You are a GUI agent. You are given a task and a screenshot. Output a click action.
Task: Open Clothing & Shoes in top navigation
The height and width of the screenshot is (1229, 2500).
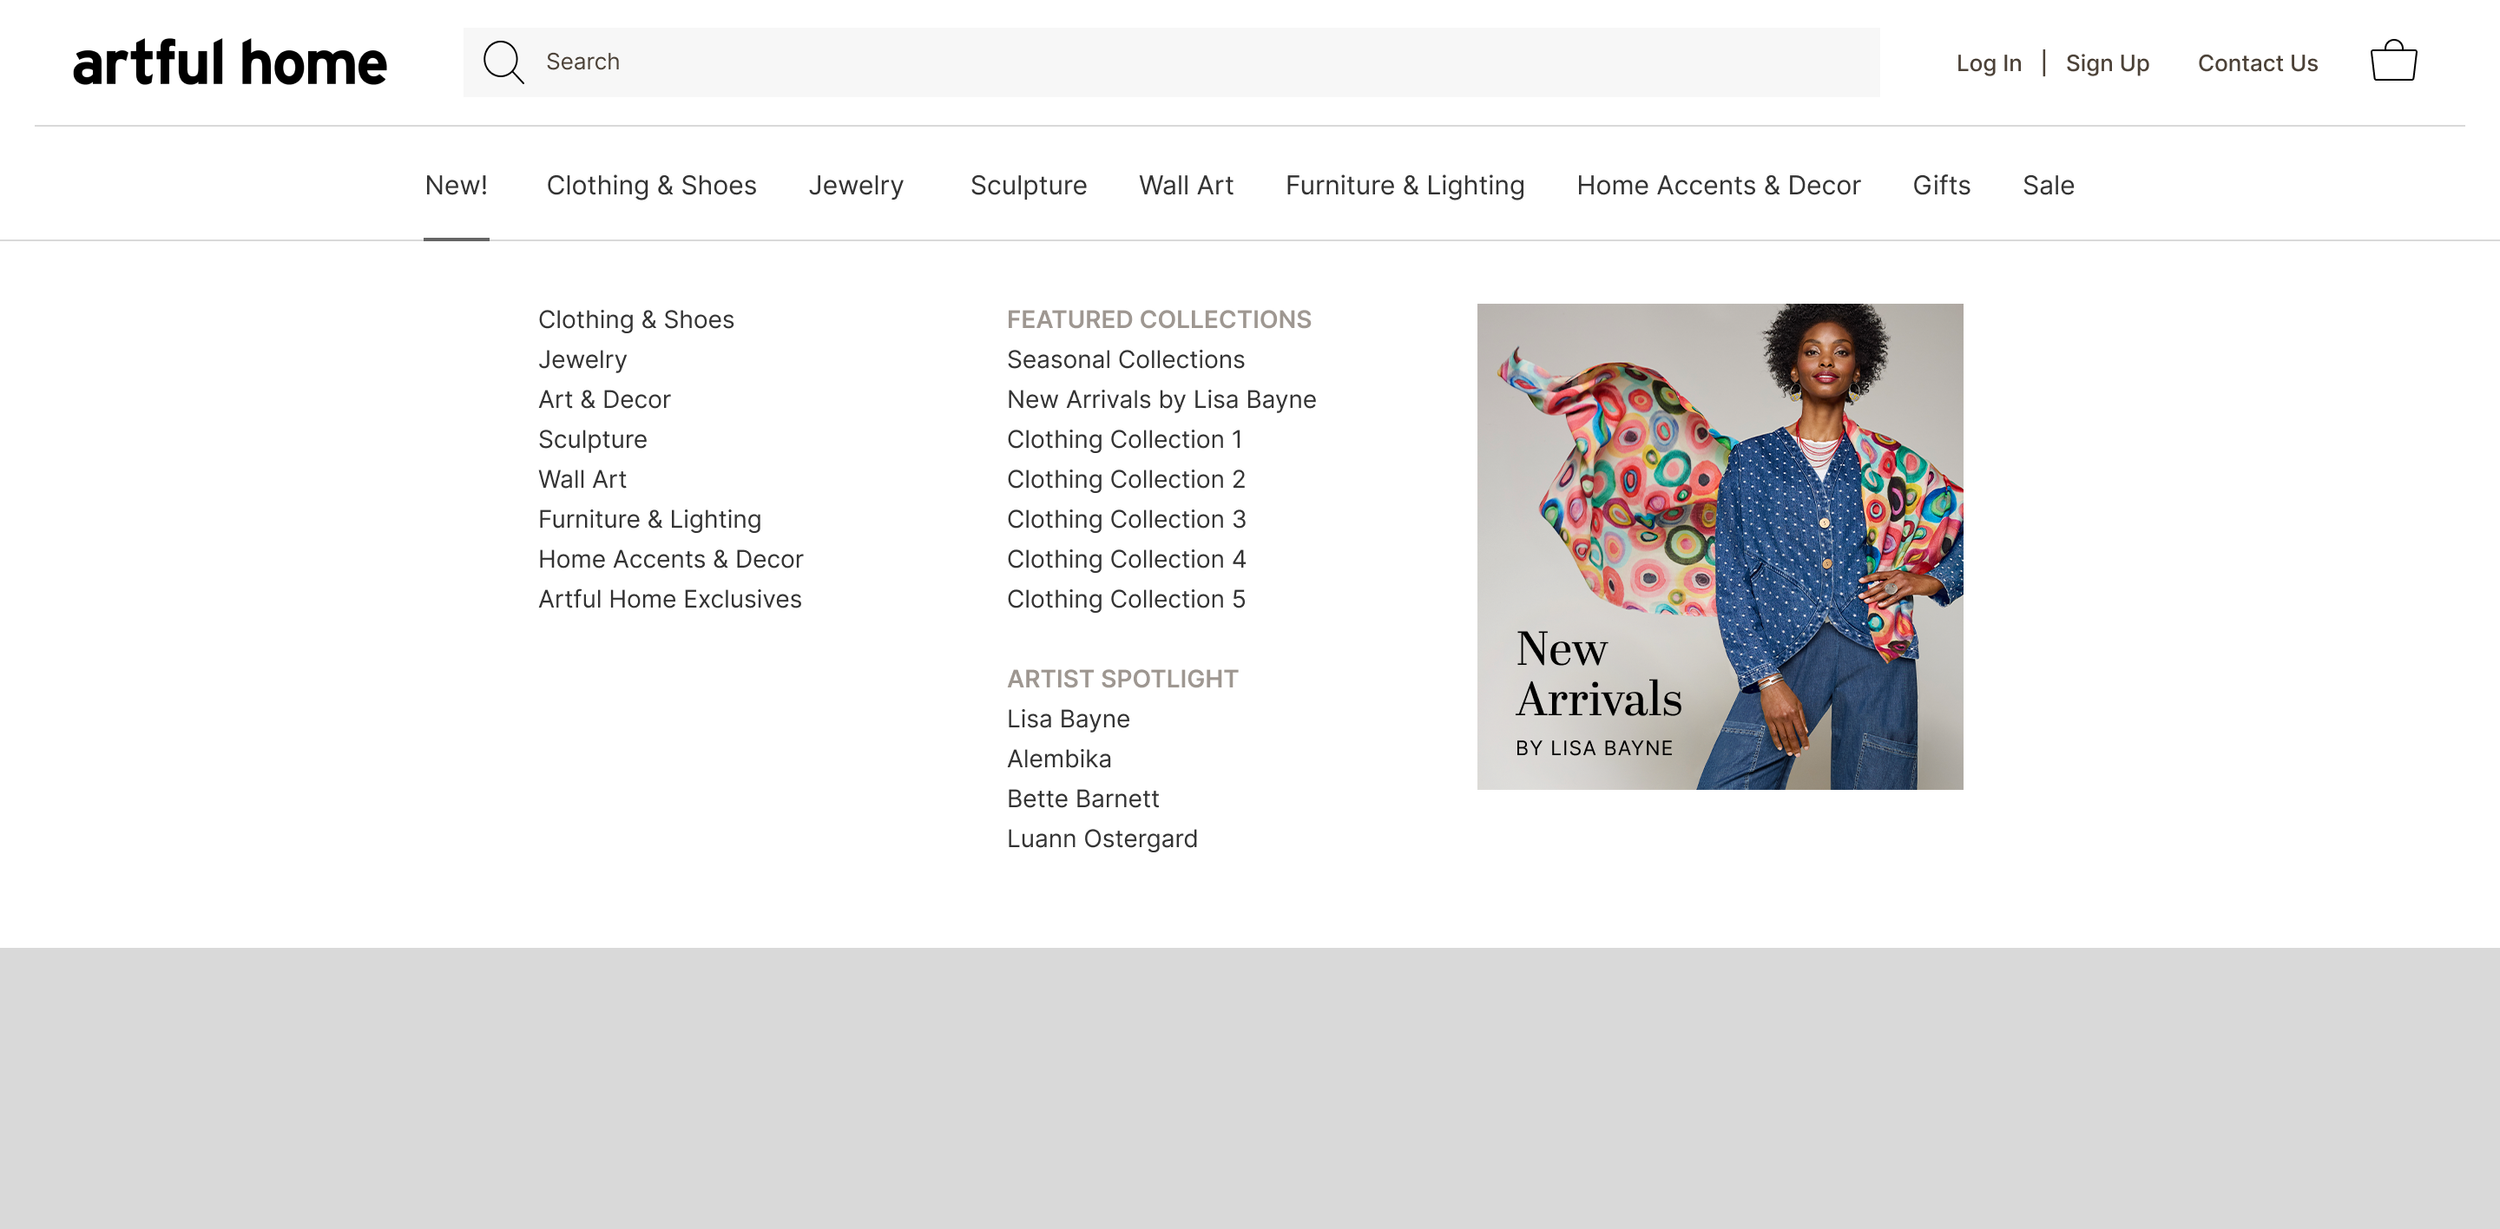[651, 185]
